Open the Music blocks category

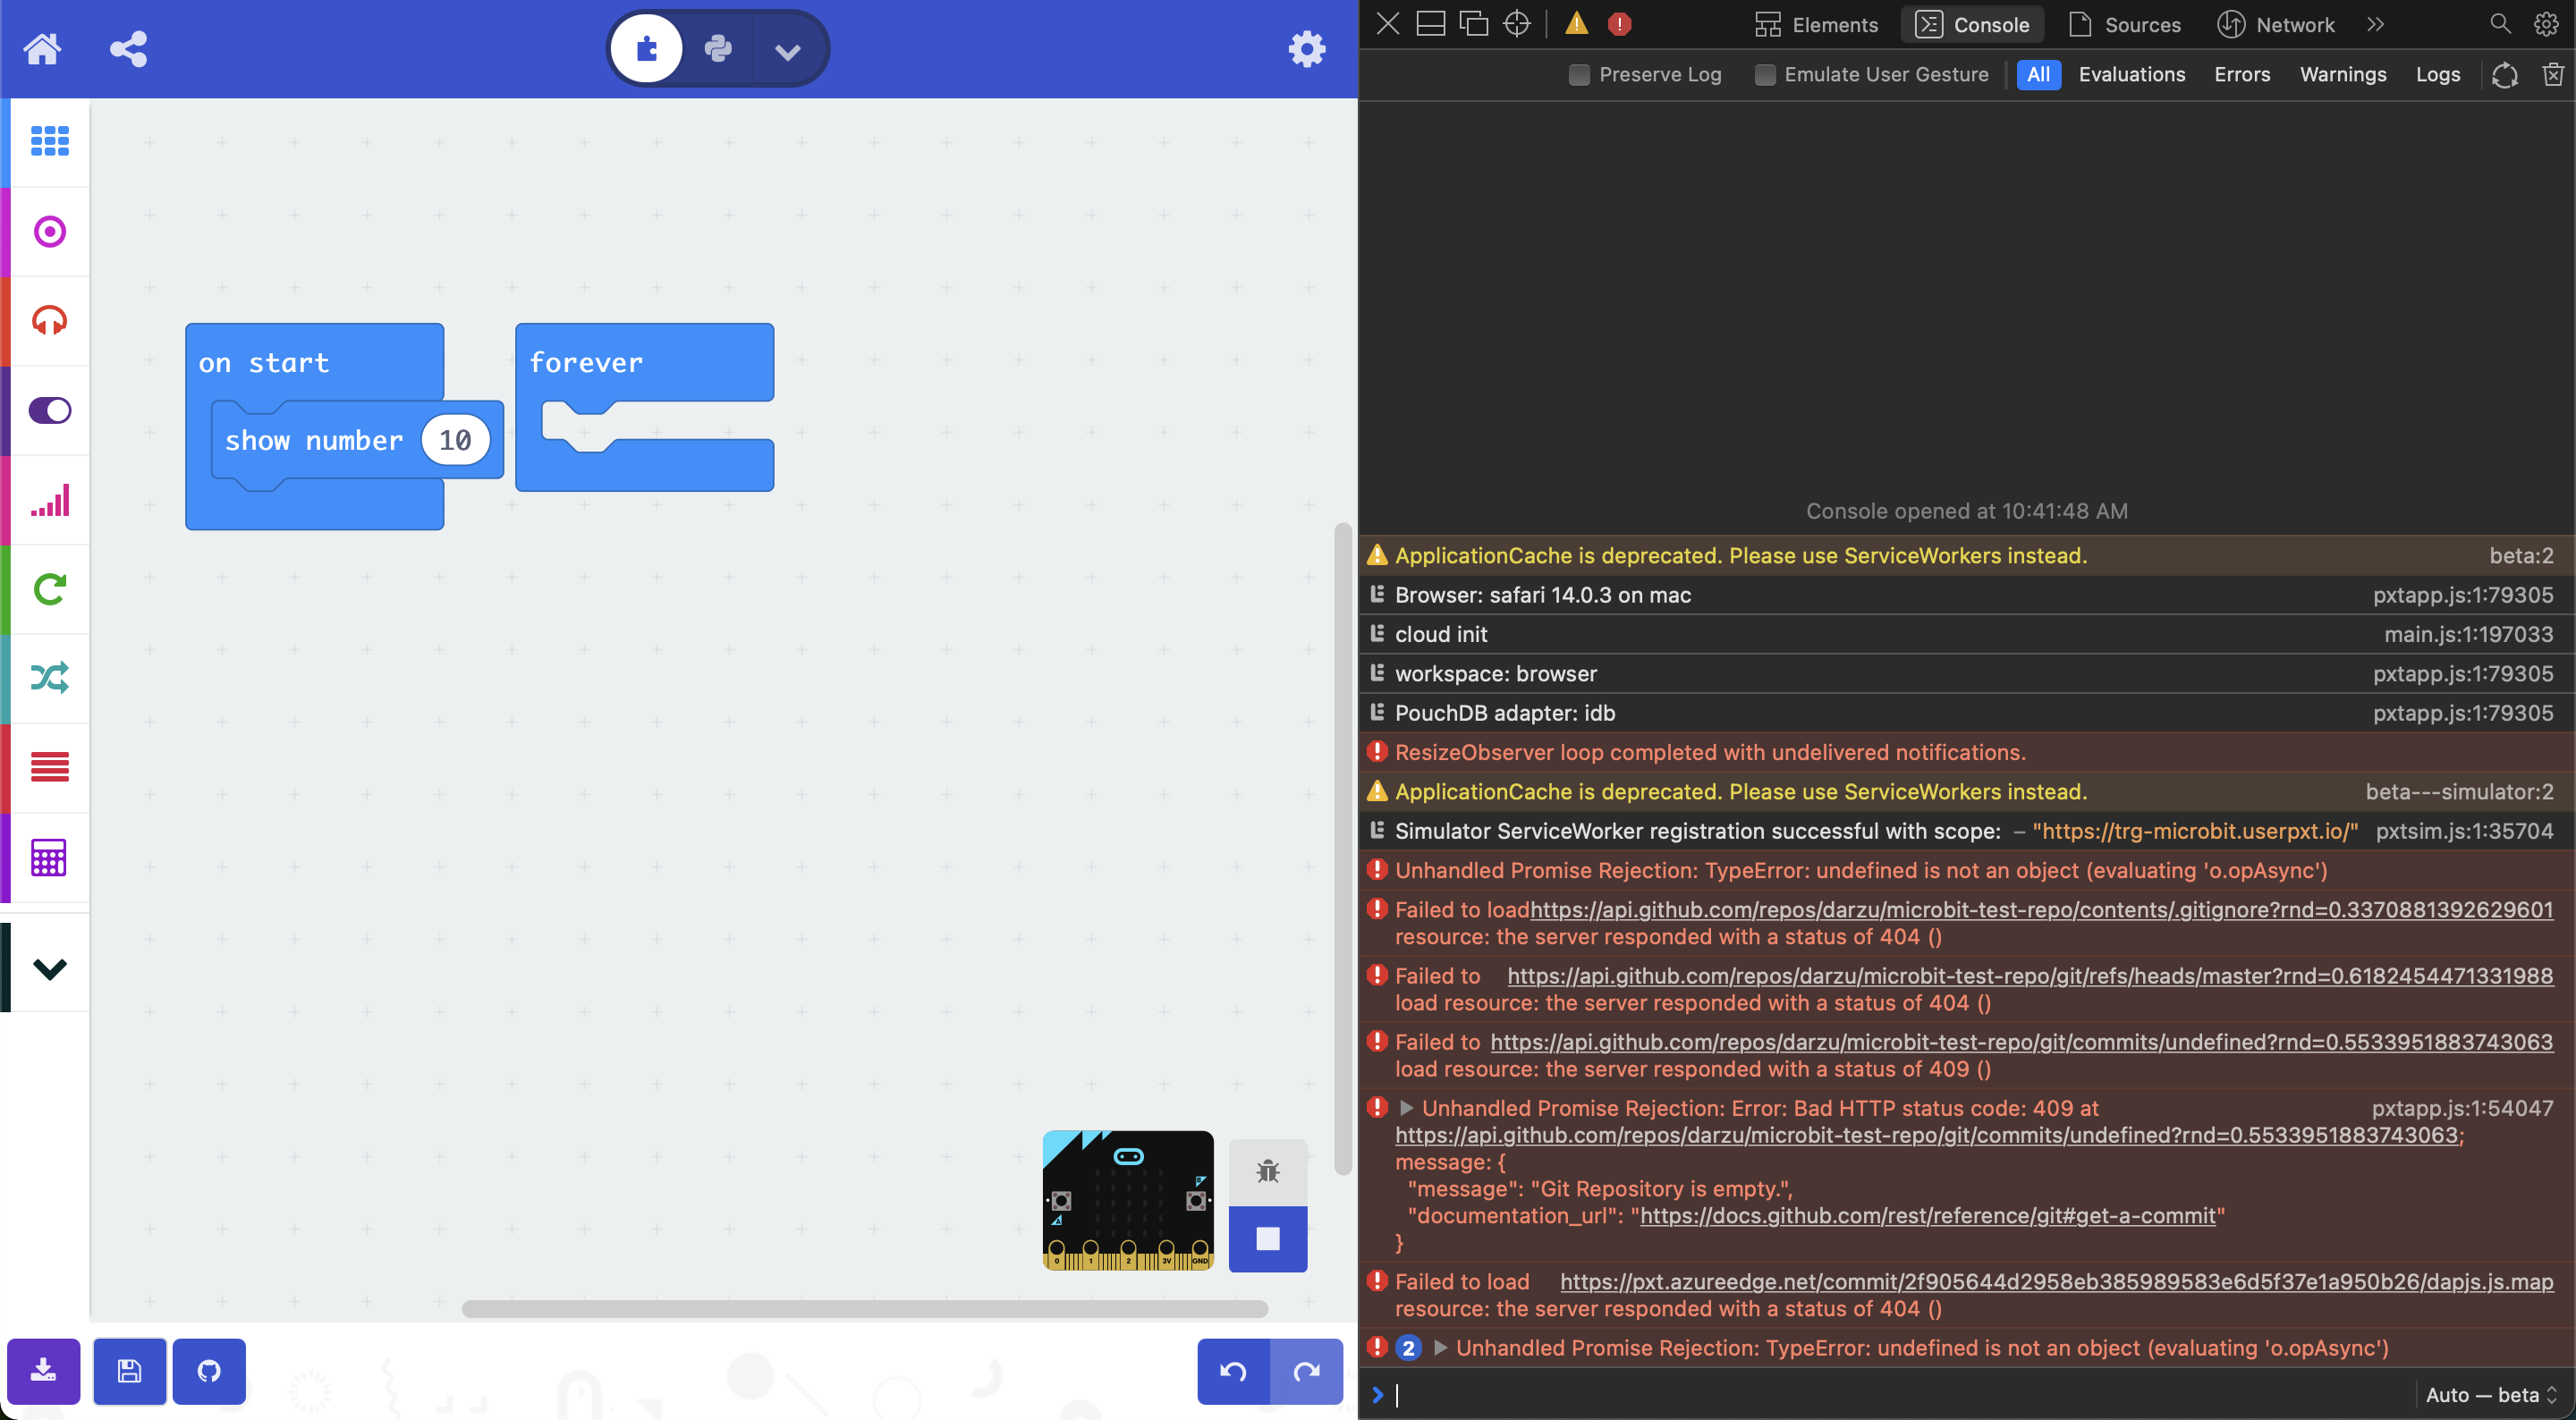tap(49, 320)
